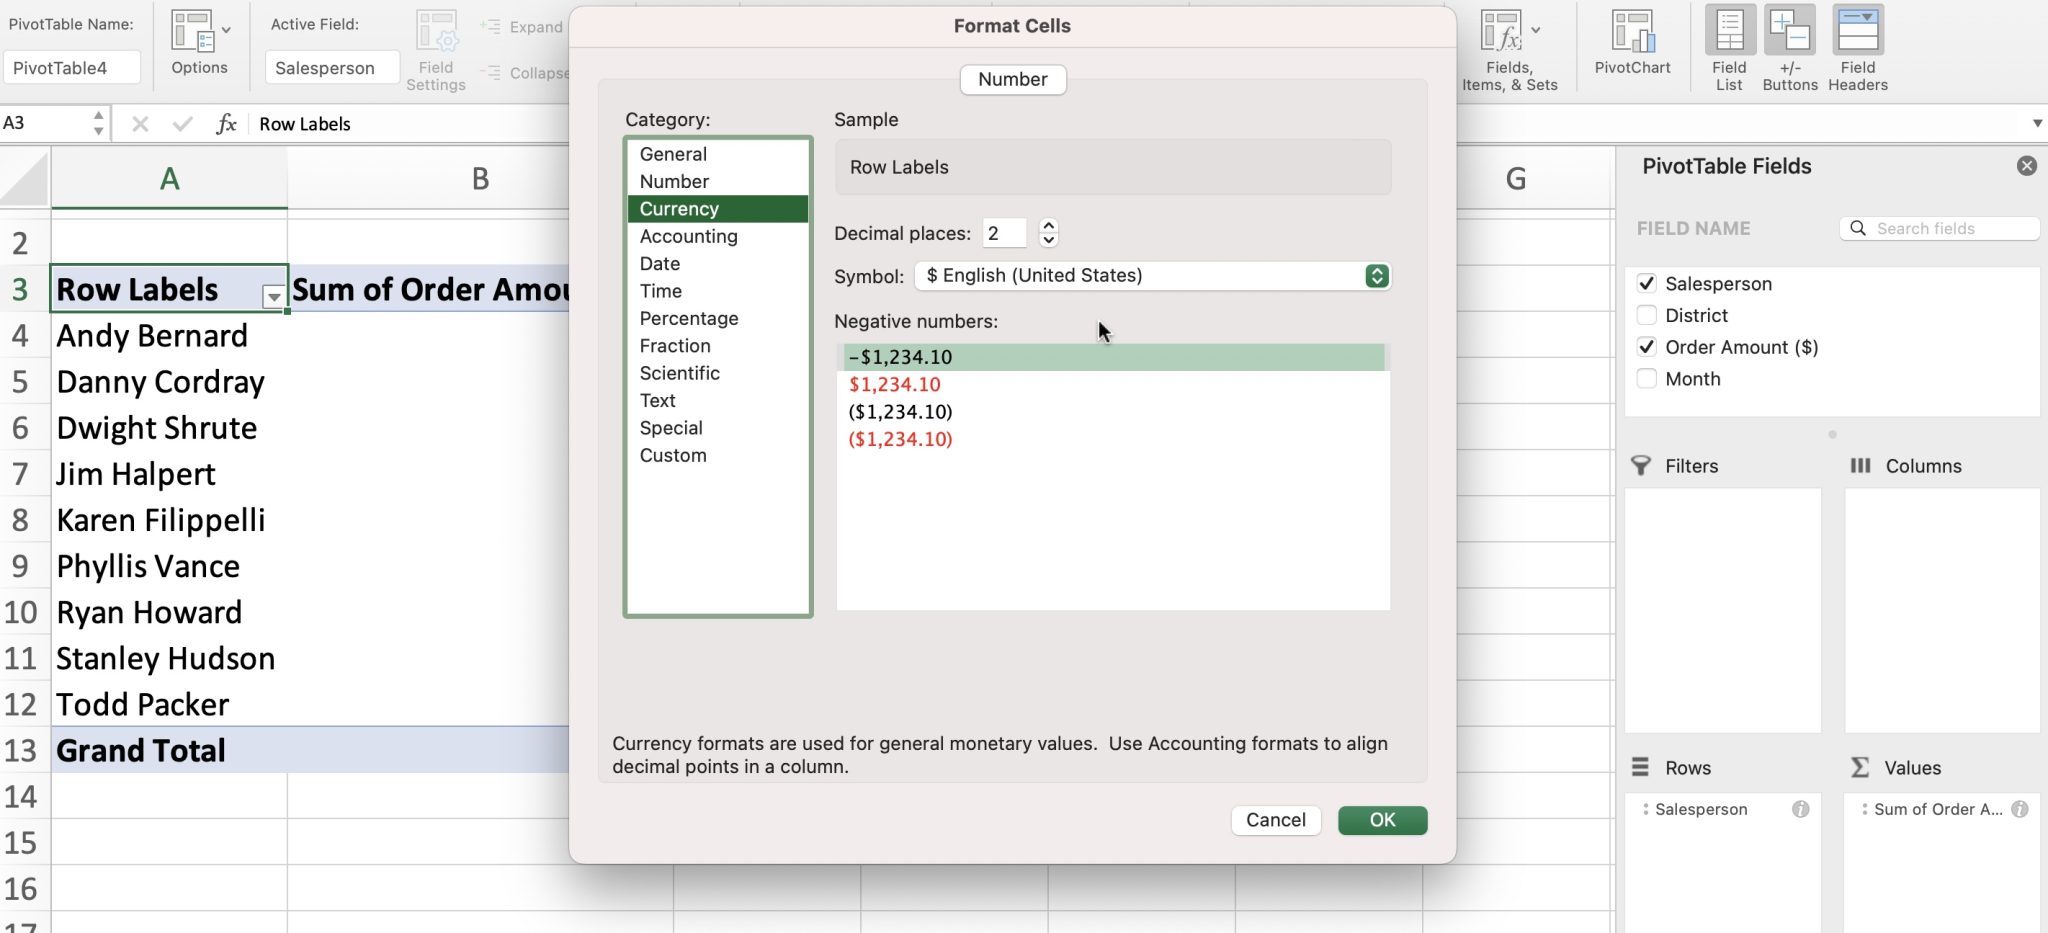Uncheck the Salesperson field
Screen dimensions: 2048x933
pyautogui.click(x=1647, y=283)
